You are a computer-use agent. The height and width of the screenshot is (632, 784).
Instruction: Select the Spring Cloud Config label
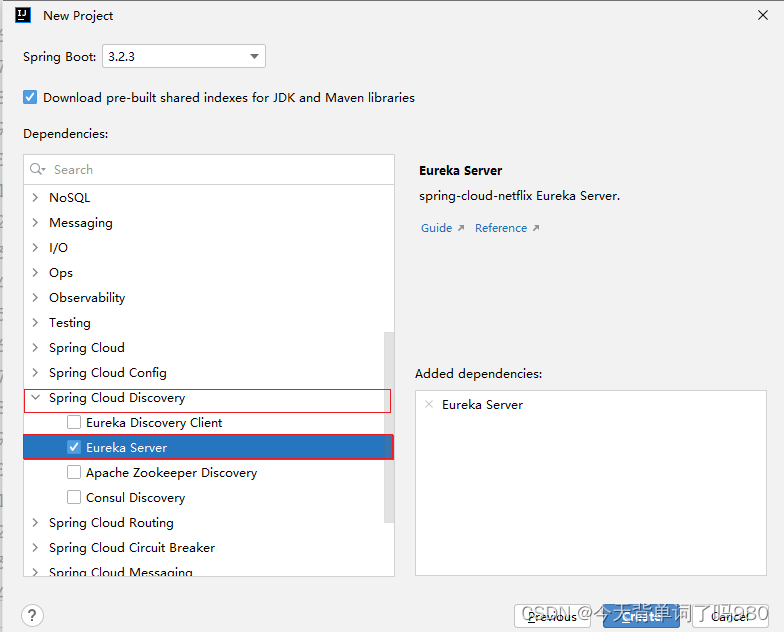(x=108, y=372)
